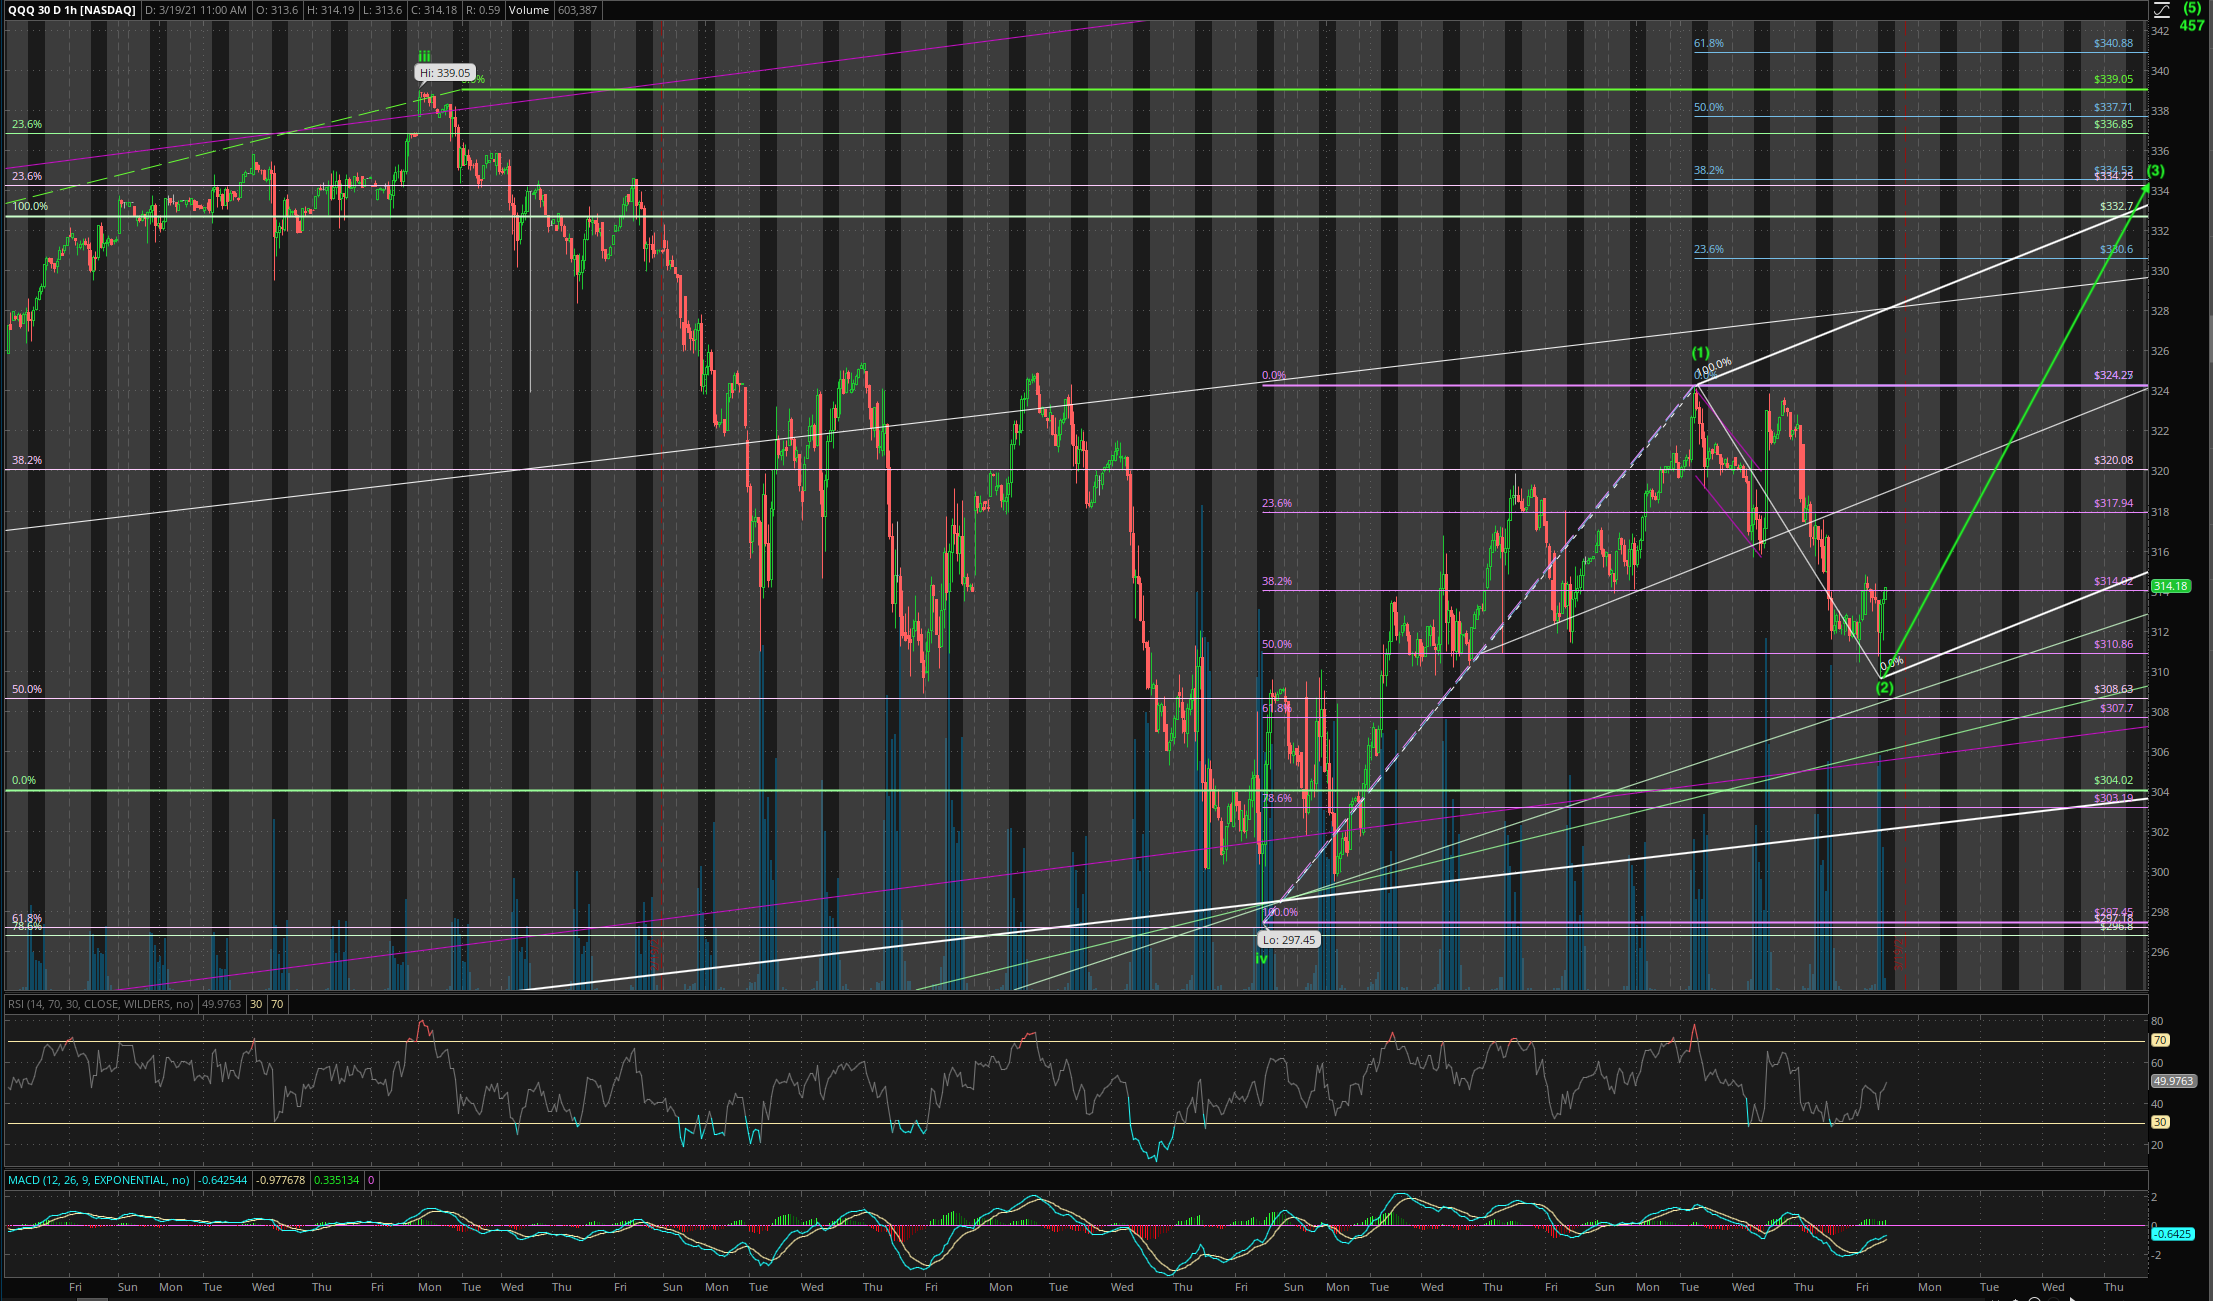Viewport: 2213px width, 1301px height.
Task: Open the MACD study header label
Action: pos(98,1180)
